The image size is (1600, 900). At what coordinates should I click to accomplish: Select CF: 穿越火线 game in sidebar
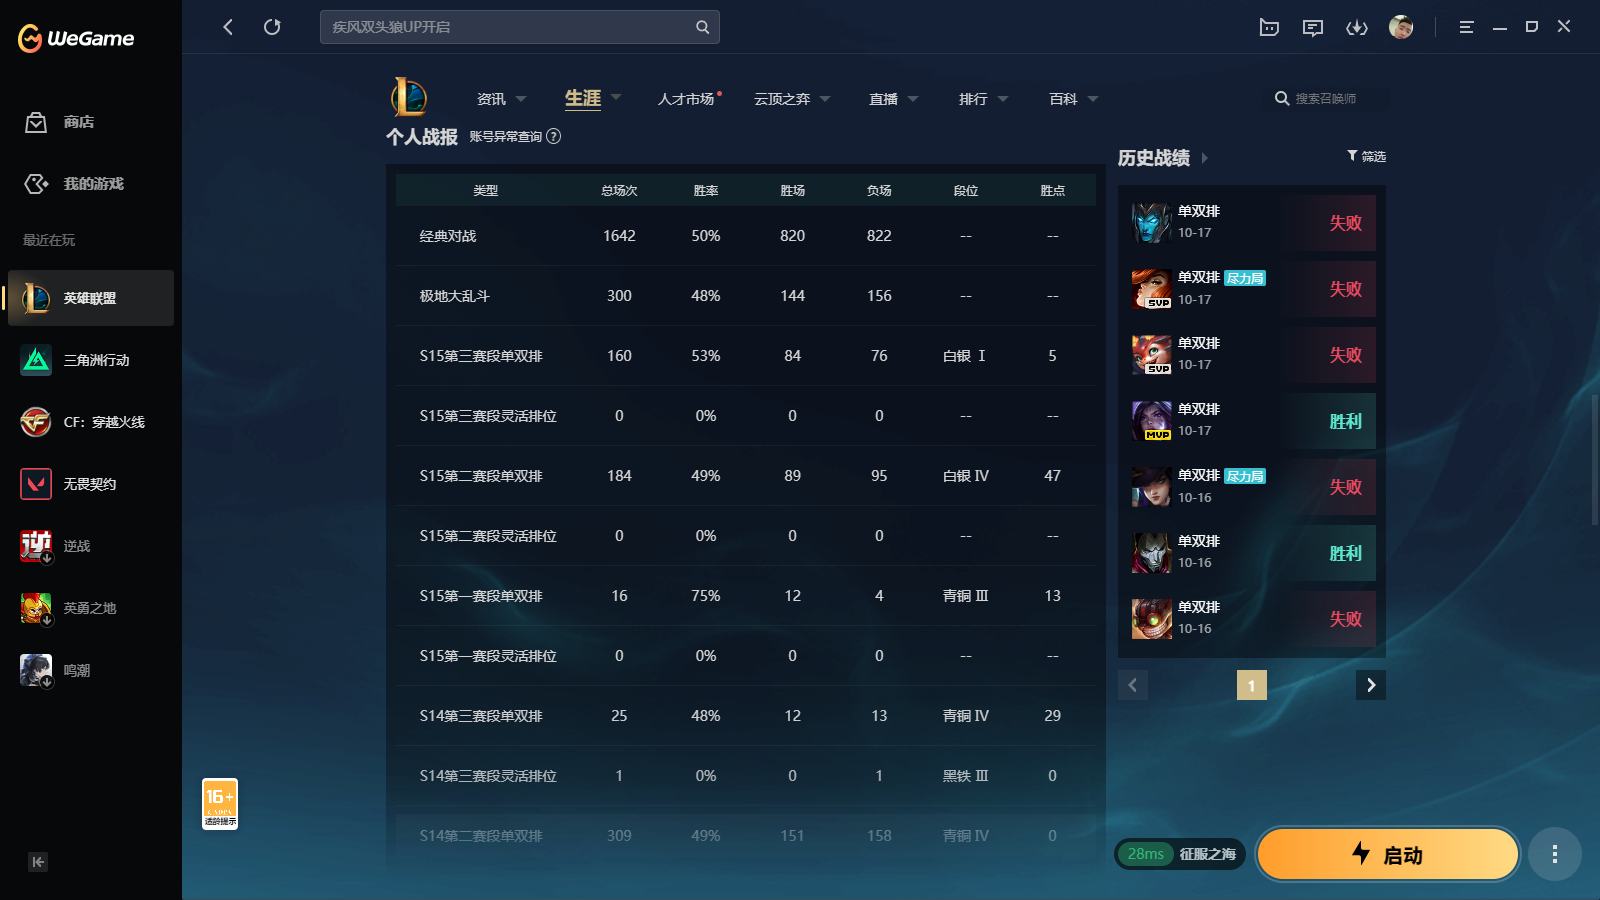coord(91,422)
